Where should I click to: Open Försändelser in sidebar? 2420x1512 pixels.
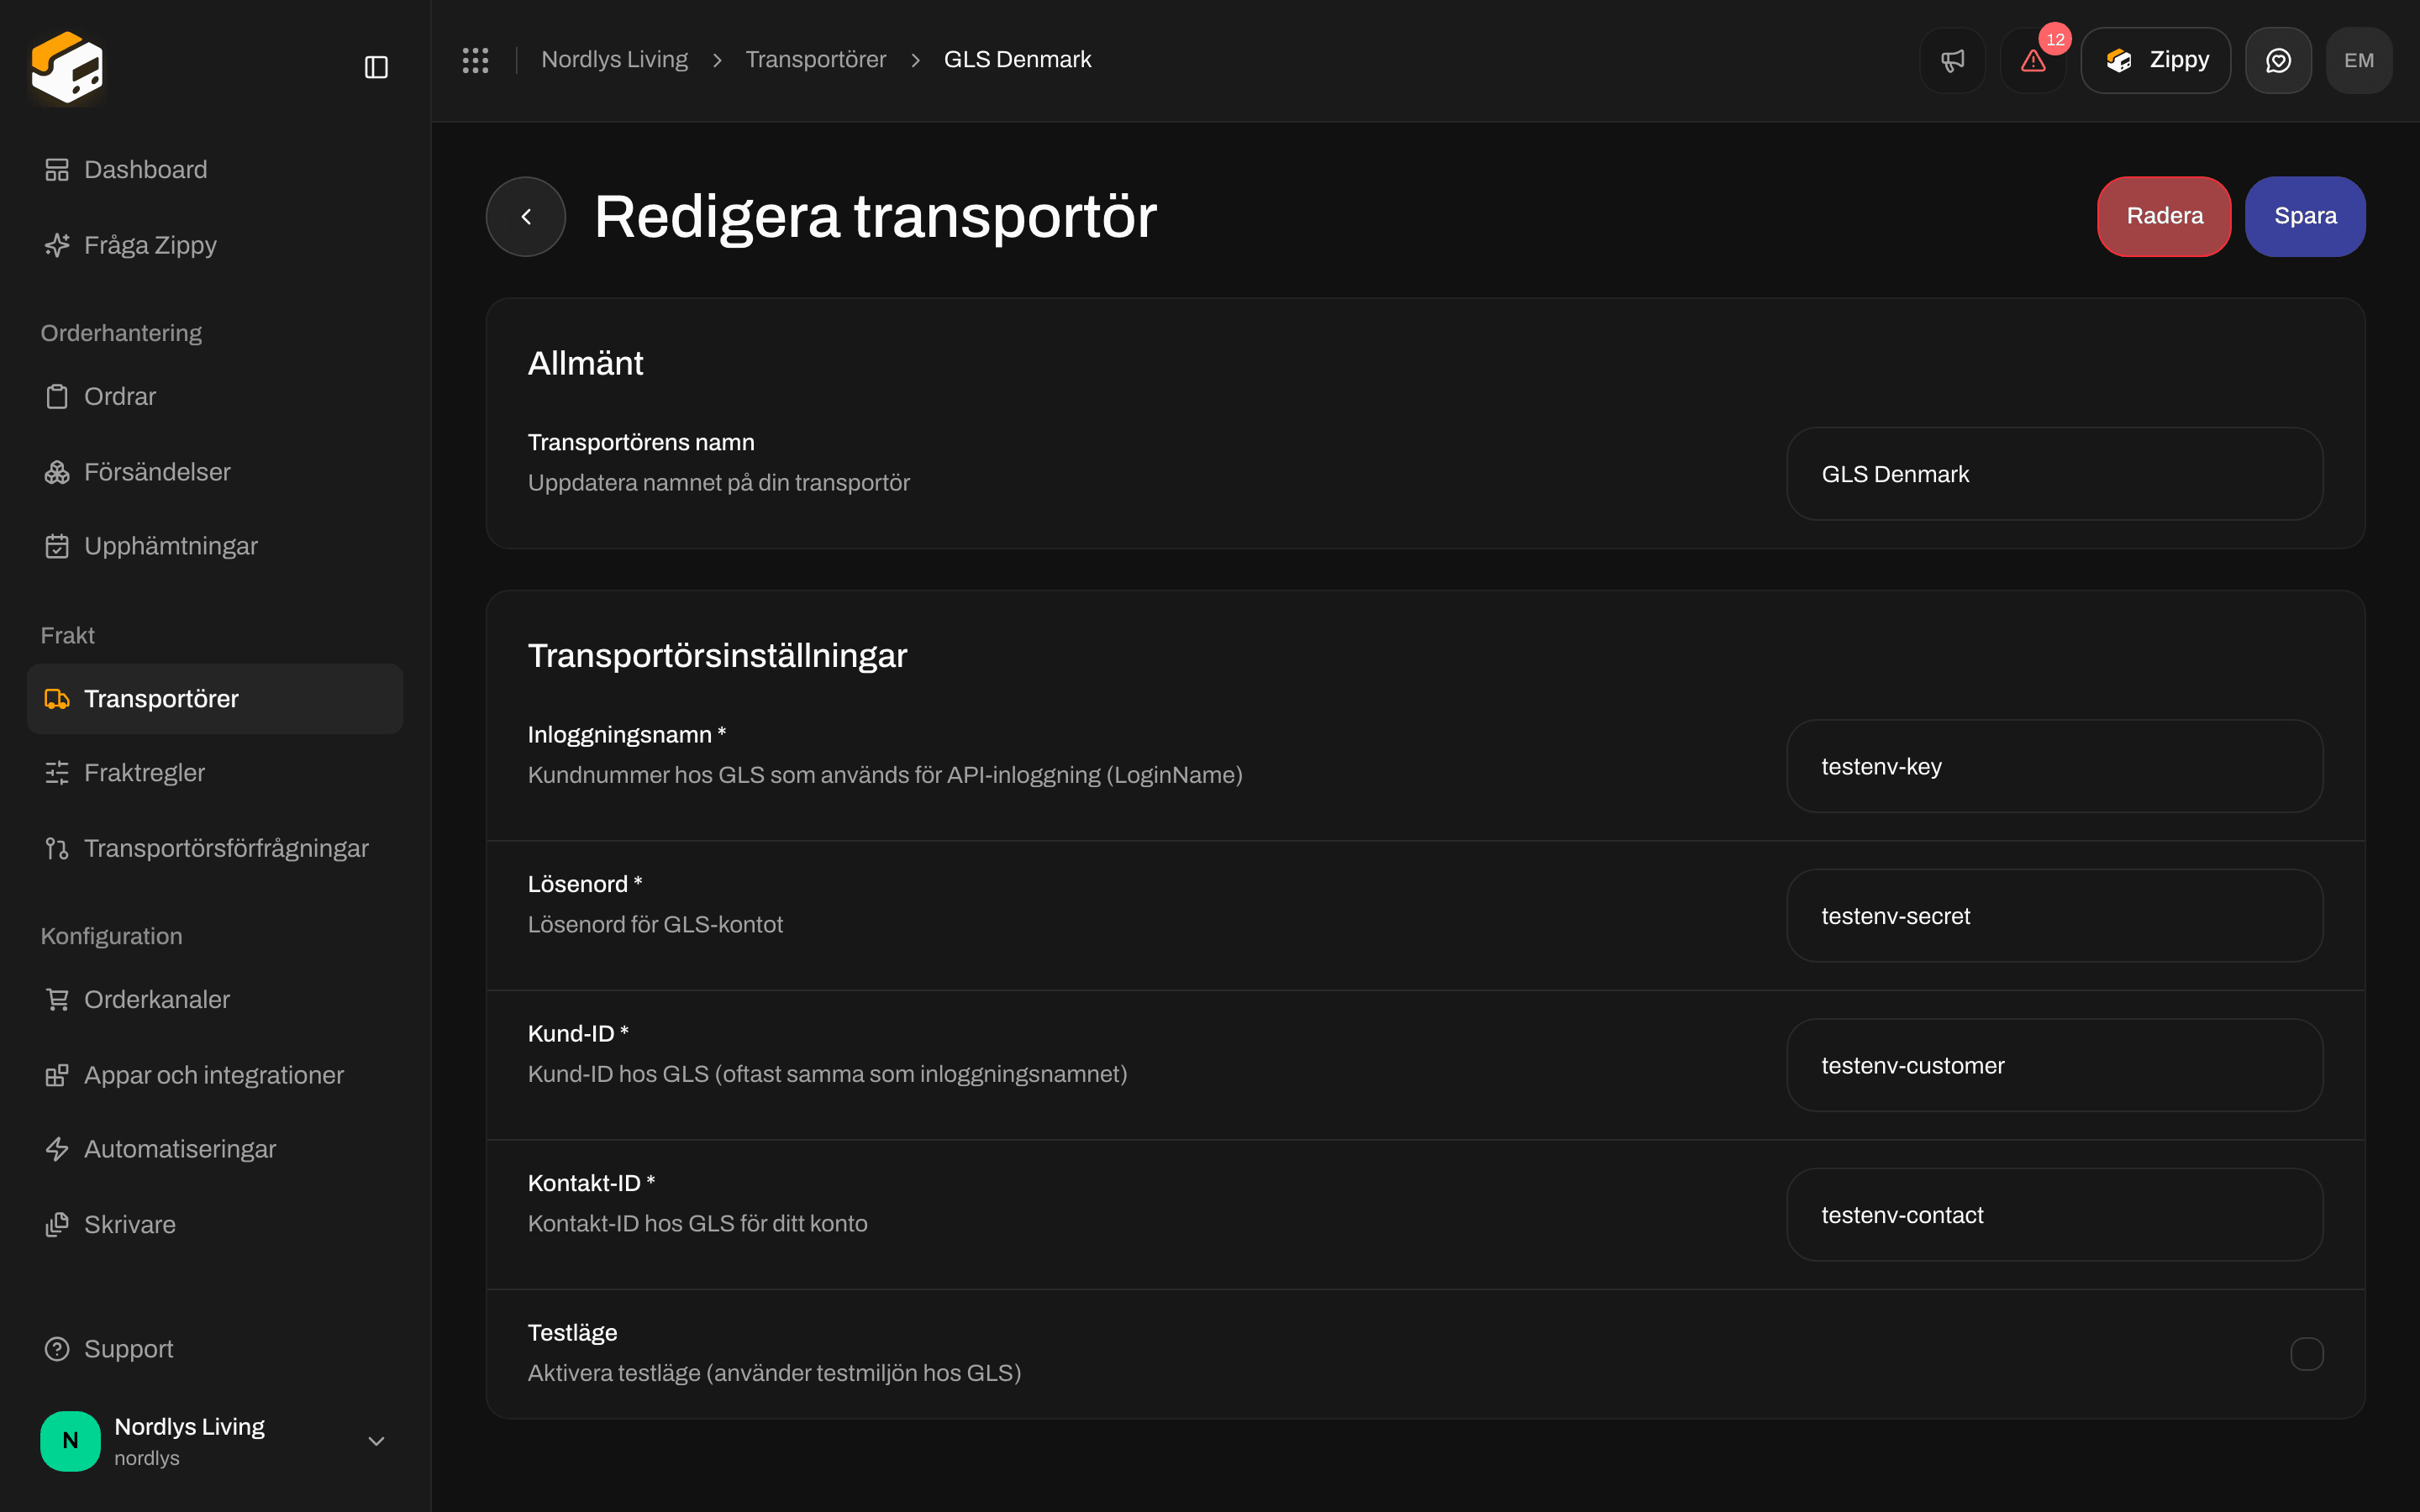pyautogui.click(x=215, y=472)
